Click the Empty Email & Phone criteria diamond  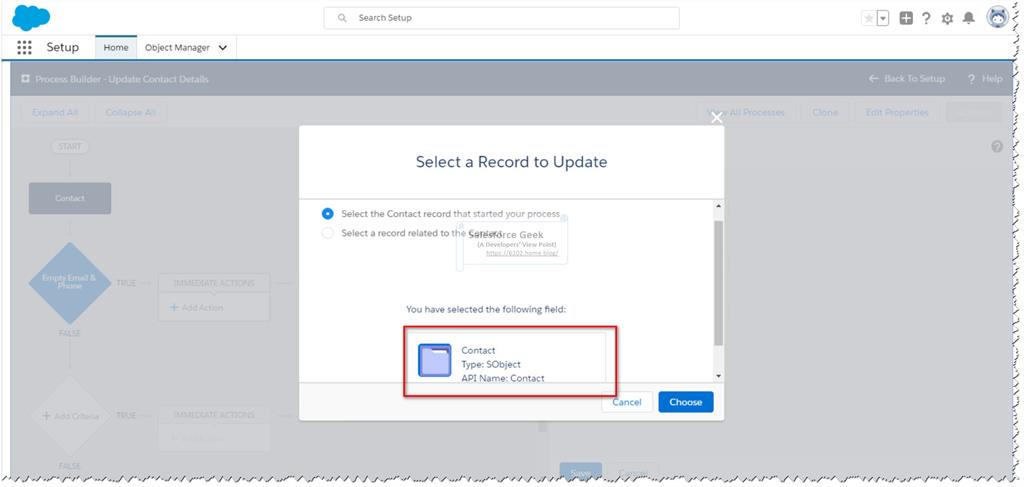69,283
